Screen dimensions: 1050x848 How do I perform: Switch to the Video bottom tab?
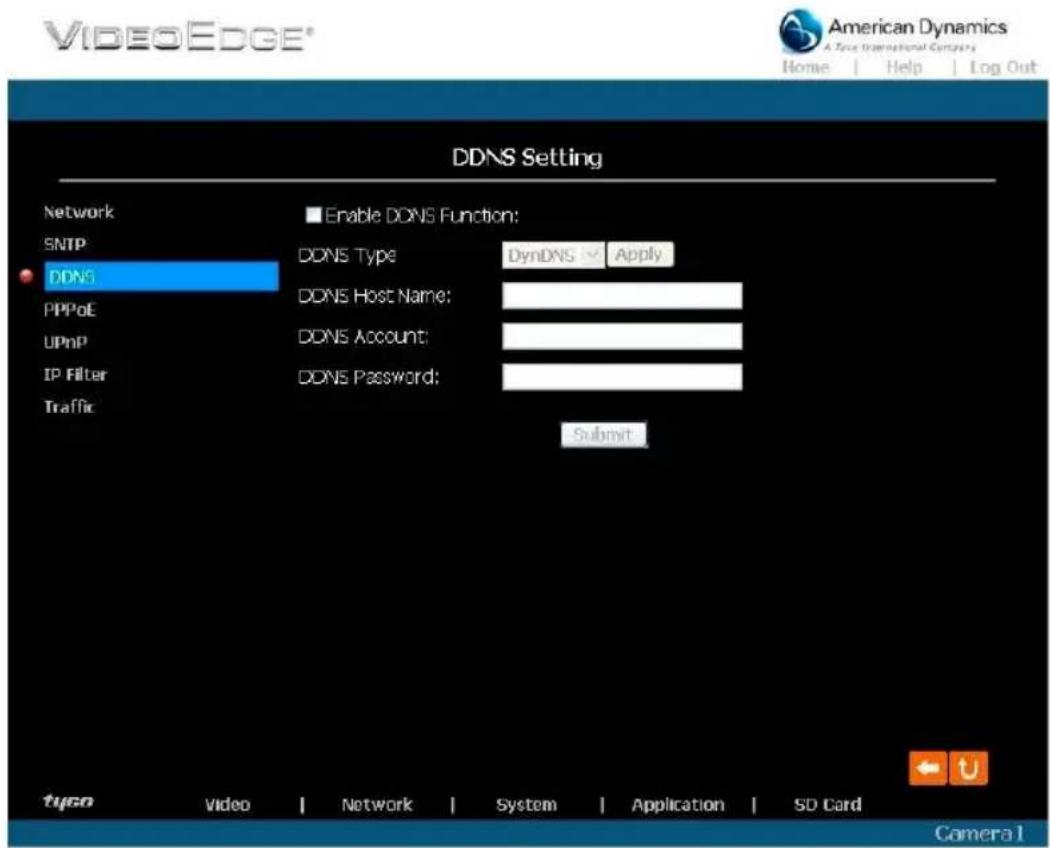[x=228, y=804]
